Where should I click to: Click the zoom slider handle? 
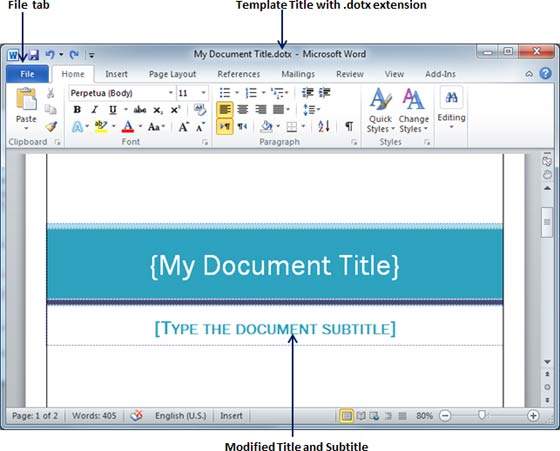coord(482,415)
